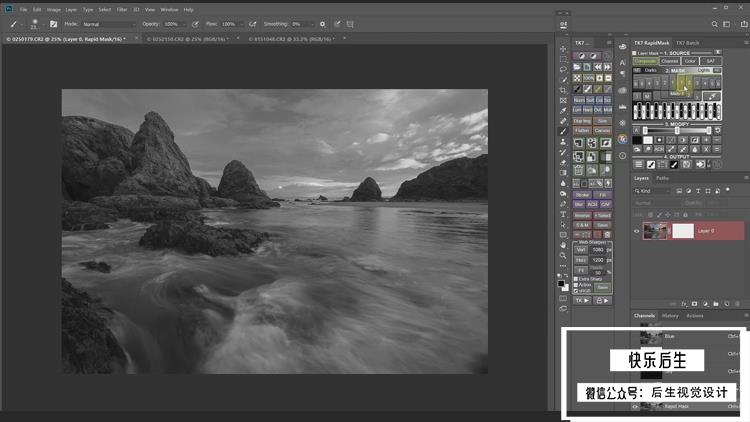This screenshot has width=750, height=422.
Task: Toggle the Action checkbox in Web-Sharpen
Action: [576, 285]
